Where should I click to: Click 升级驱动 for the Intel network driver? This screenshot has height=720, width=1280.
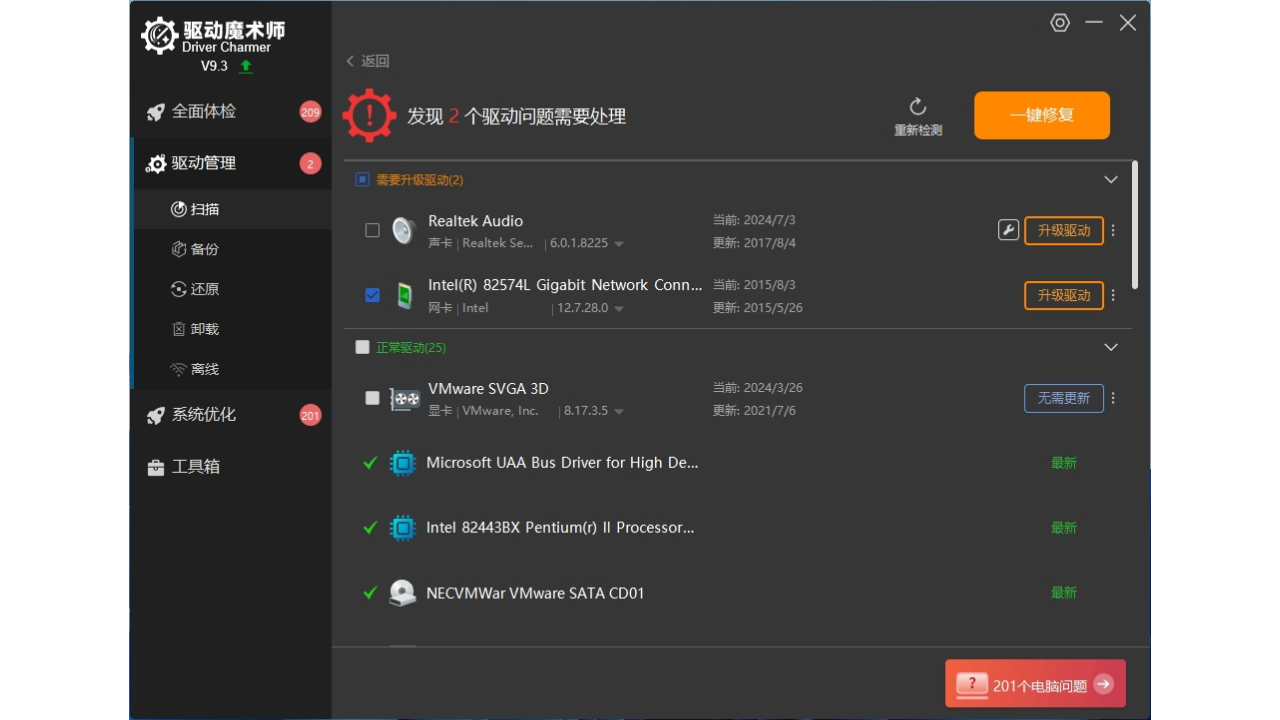(x=1063, y=295)
